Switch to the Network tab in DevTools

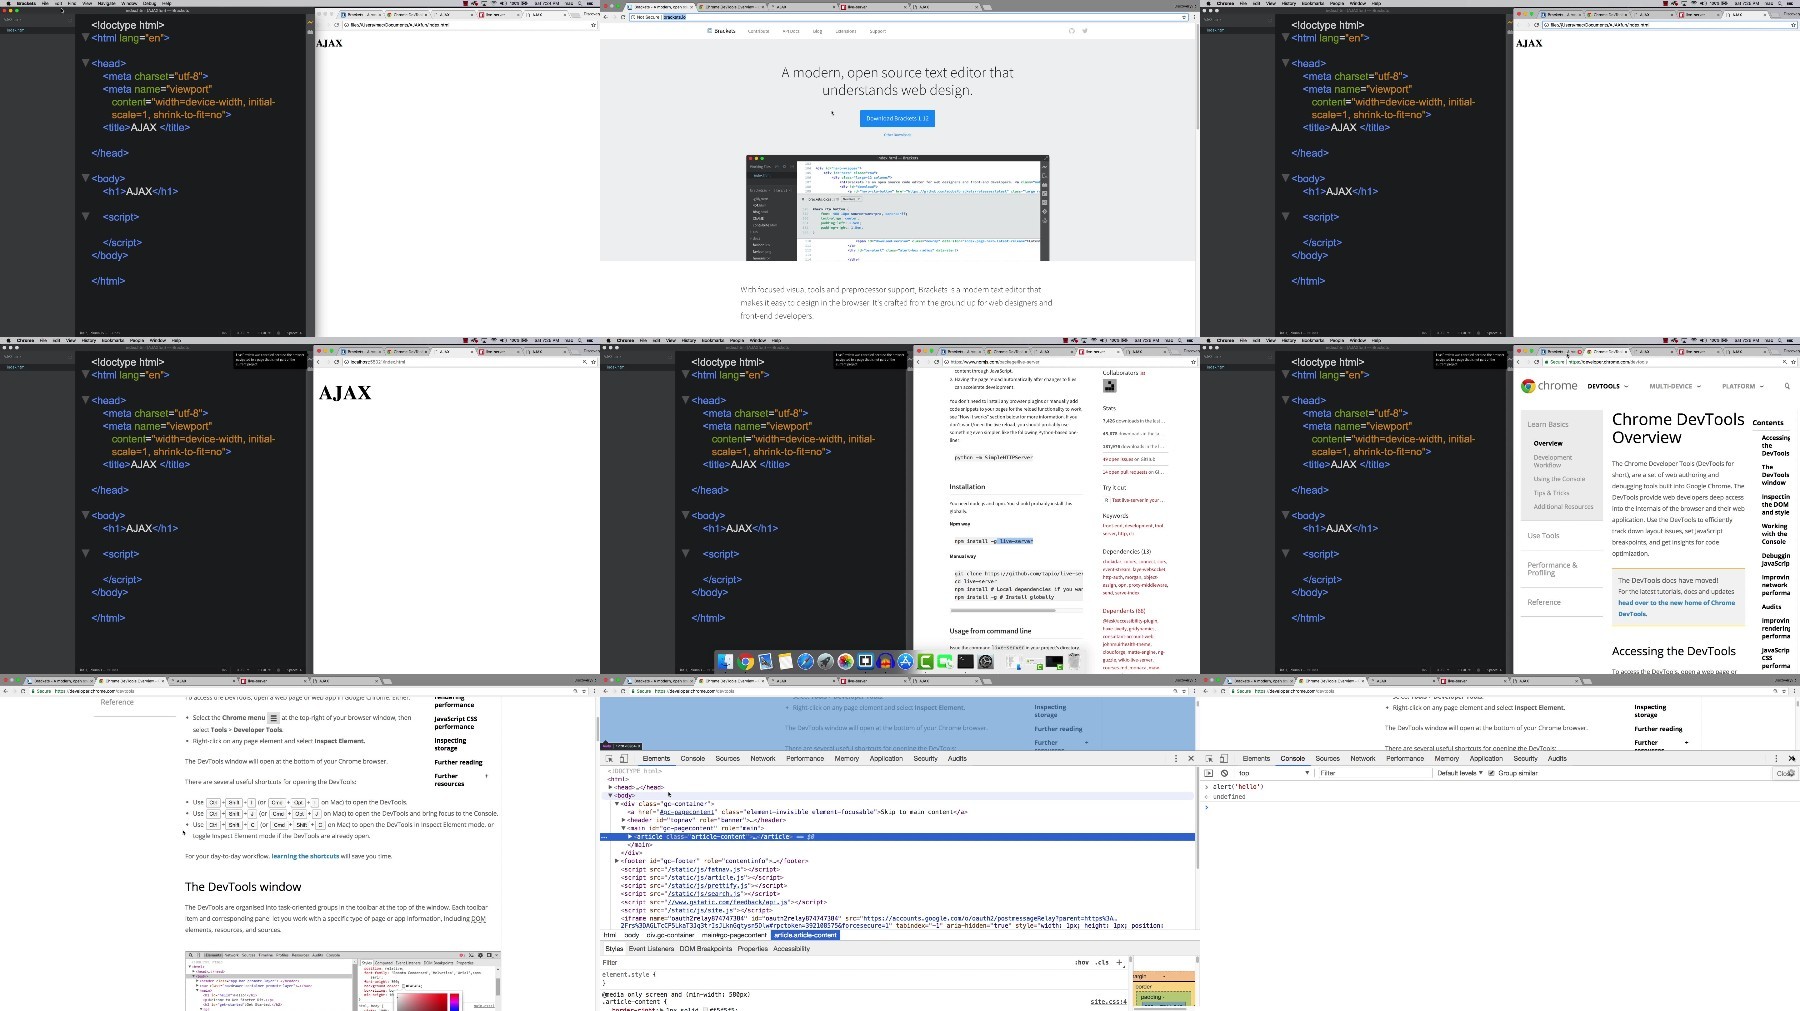tap(763, 759)
